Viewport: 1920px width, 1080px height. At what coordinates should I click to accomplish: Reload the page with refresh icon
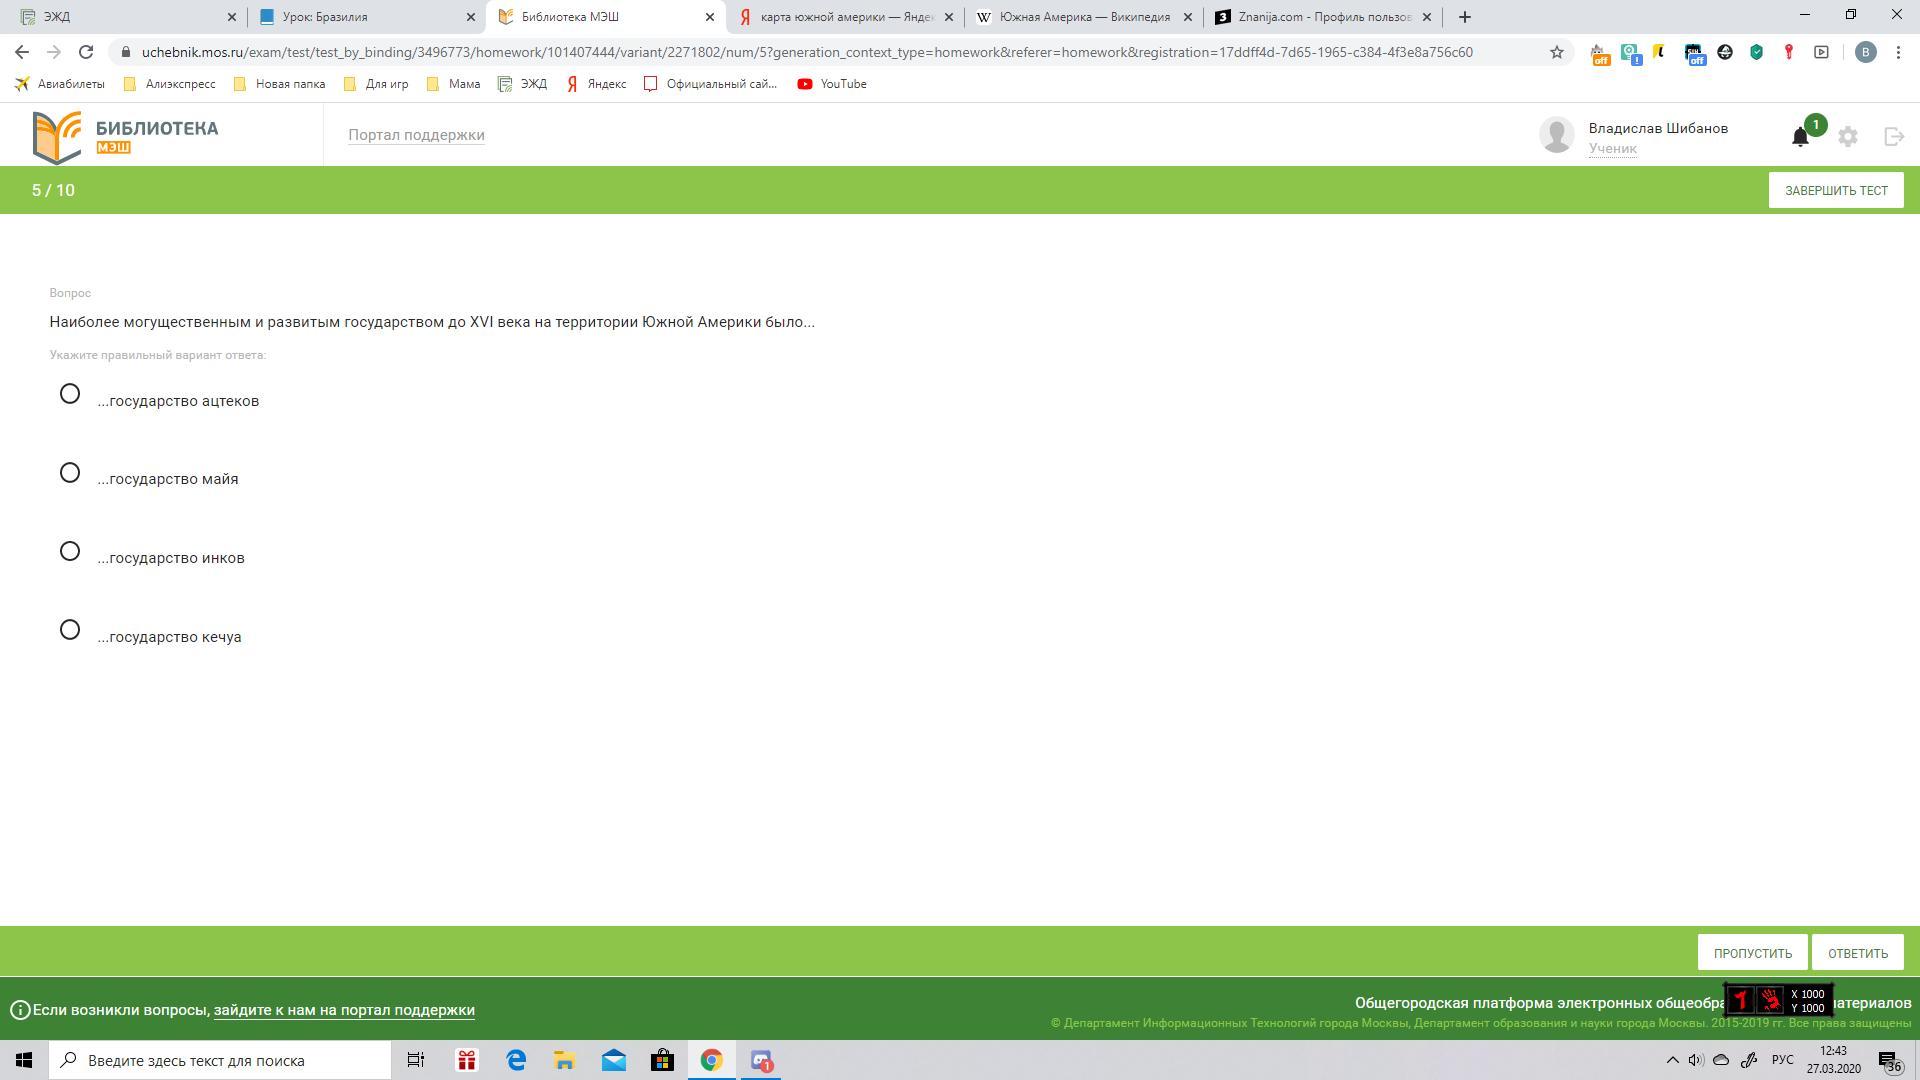pos(86,52)
